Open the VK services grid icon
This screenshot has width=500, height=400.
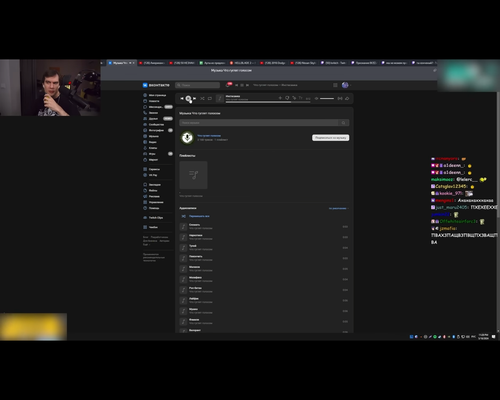tap(335, 85)
